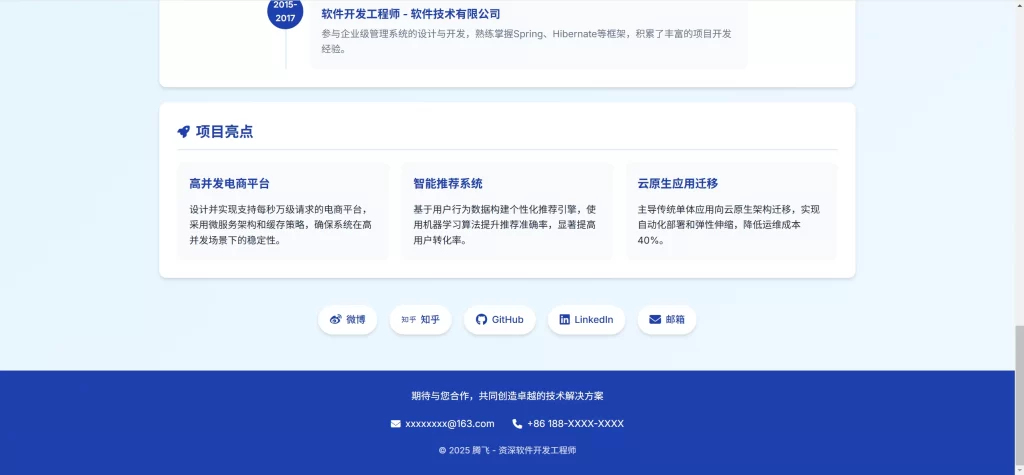The image size is (1024, 475).
Task: Click the GitHub octocat icon
Action: [481, 319]
